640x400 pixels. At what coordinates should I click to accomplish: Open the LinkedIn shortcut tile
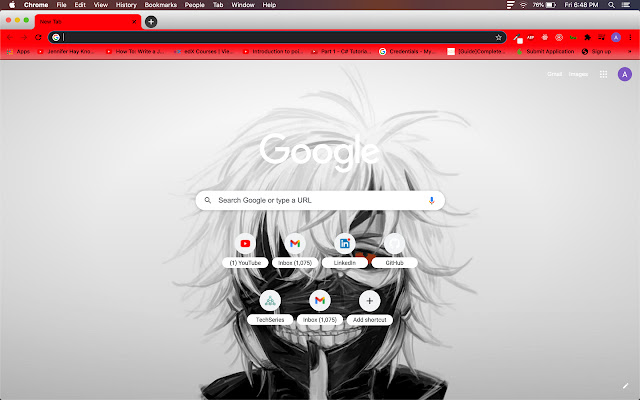(345, 250)
